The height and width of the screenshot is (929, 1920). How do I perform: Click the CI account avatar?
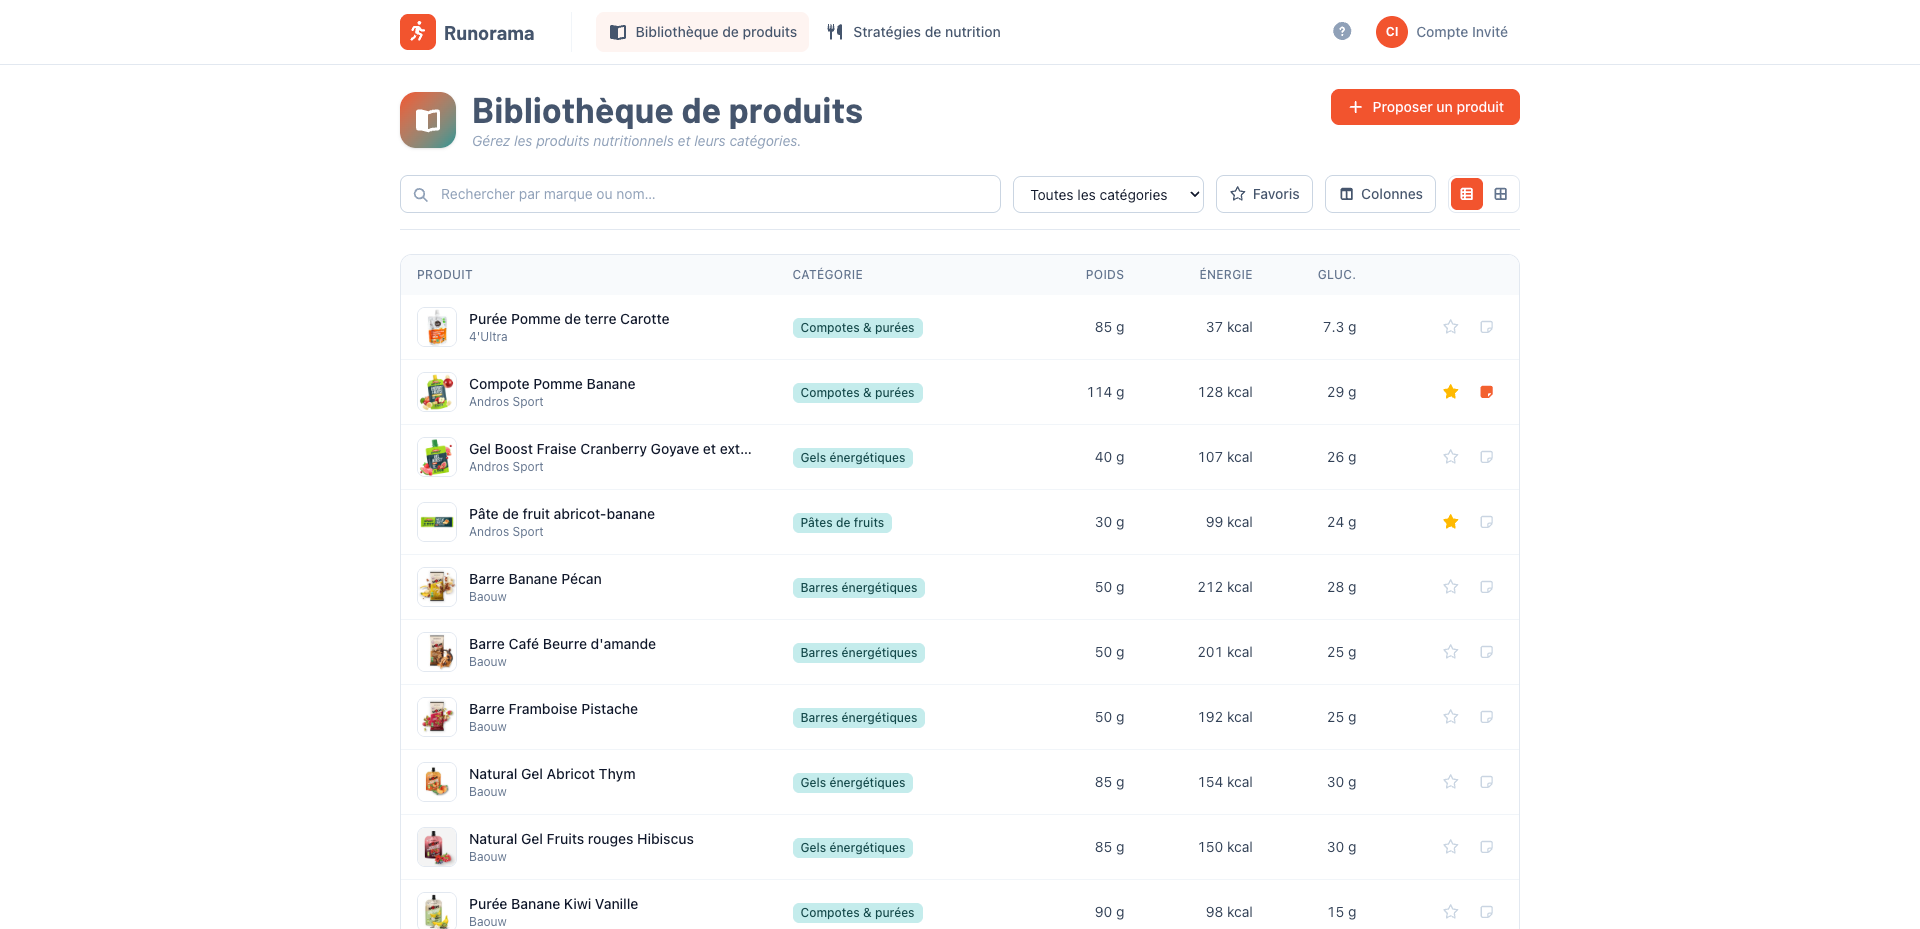[1392, 32]
